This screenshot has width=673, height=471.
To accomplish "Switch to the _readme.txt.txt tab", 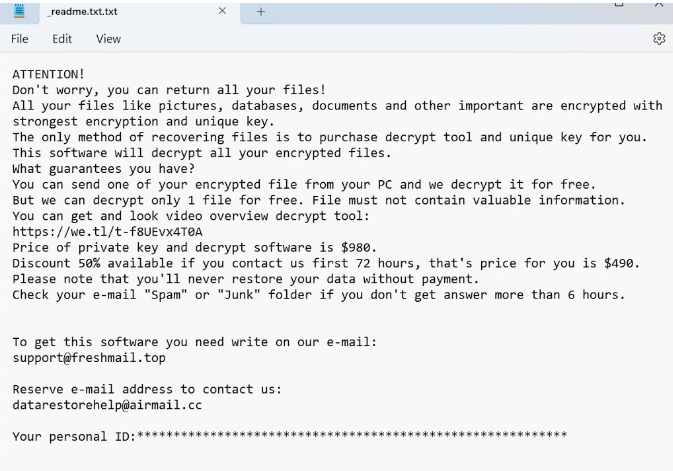I will coord(90,11).
